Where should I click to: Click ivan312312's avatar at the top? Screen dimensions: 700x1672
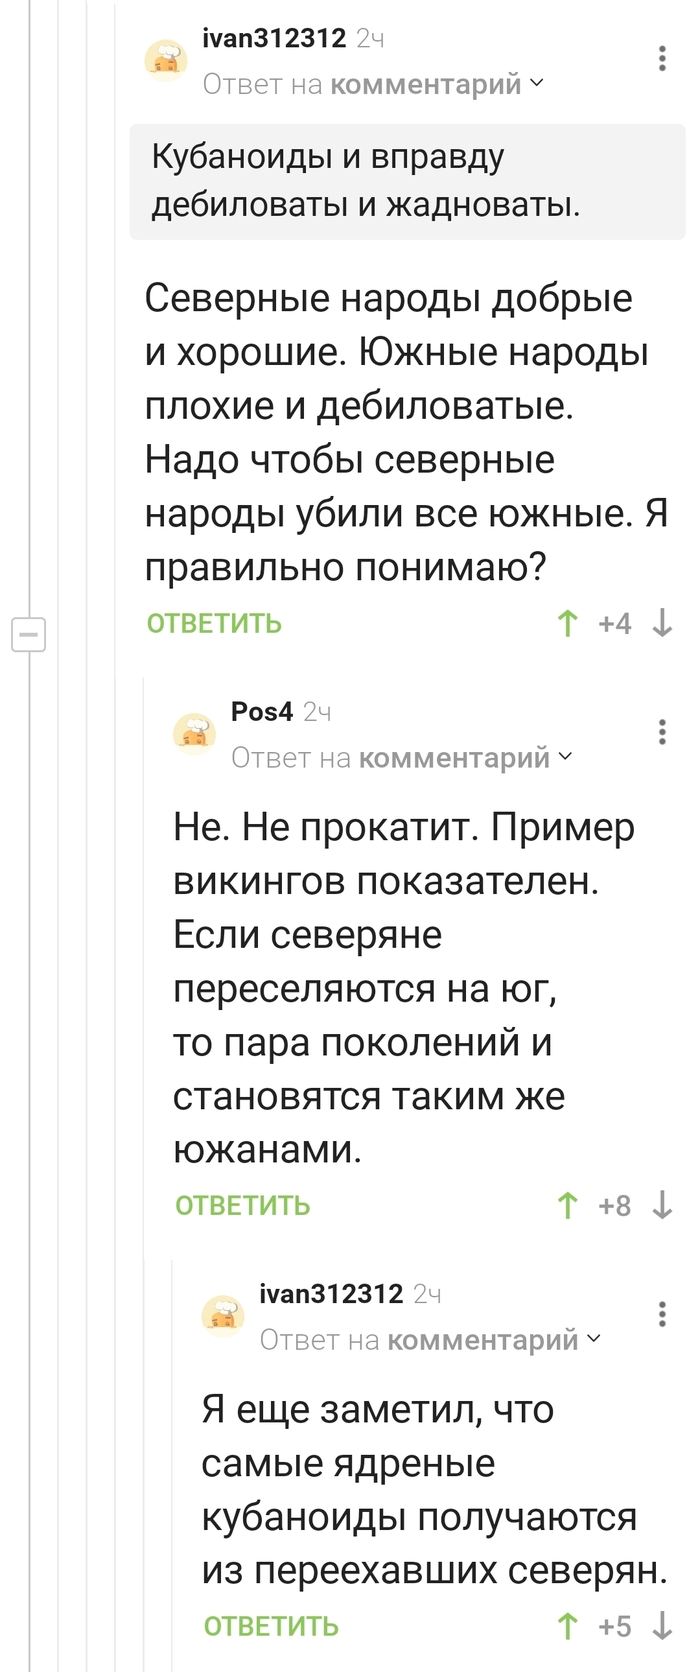pos(167,58)
